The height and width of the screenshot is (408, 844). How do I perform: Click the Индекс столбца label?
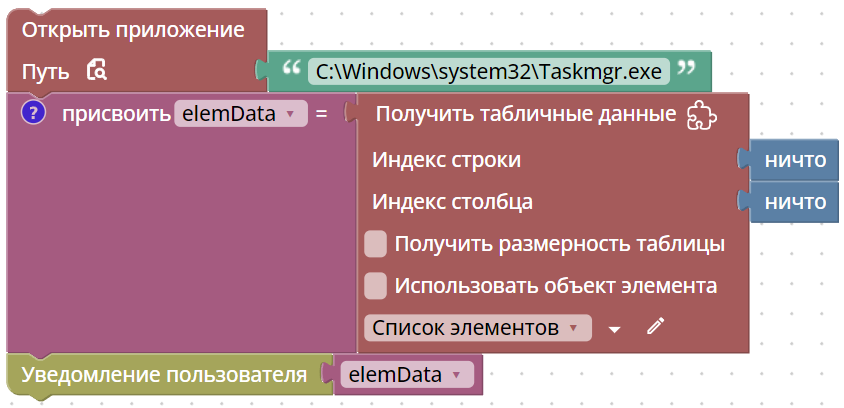pyautogui.click(x=452, y=202)
